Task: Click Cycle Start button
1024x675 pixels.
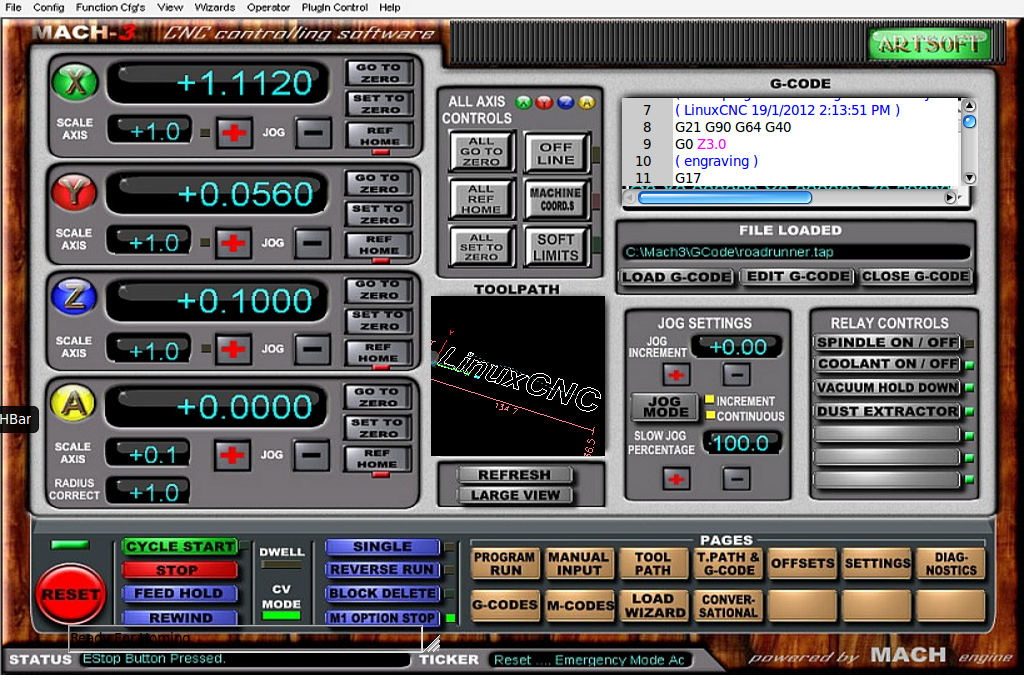Action: [180, 546]
